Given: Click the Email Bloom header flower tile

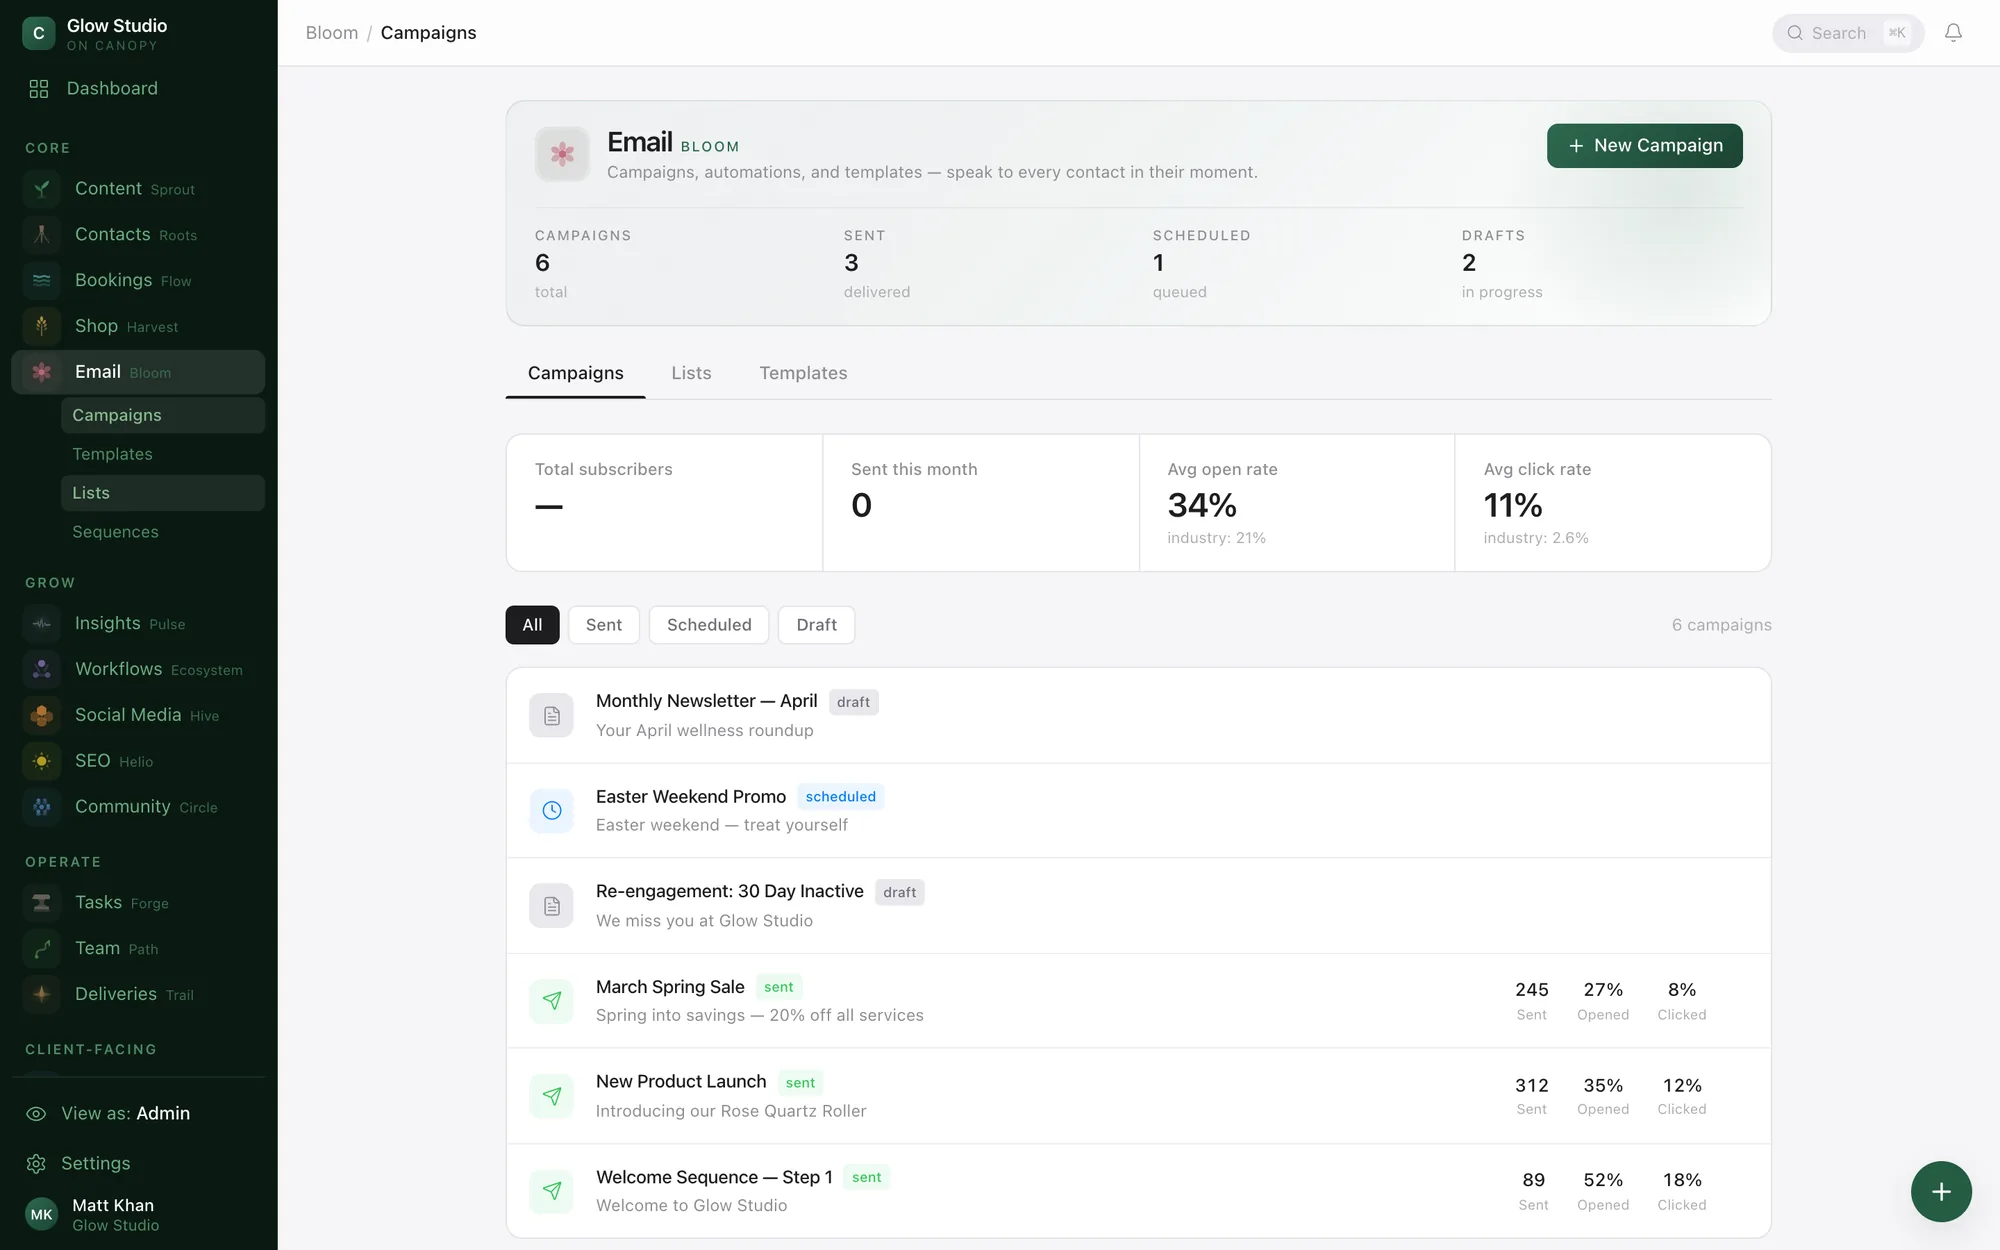Looking at the screenshot, I should tap(562, 154).
